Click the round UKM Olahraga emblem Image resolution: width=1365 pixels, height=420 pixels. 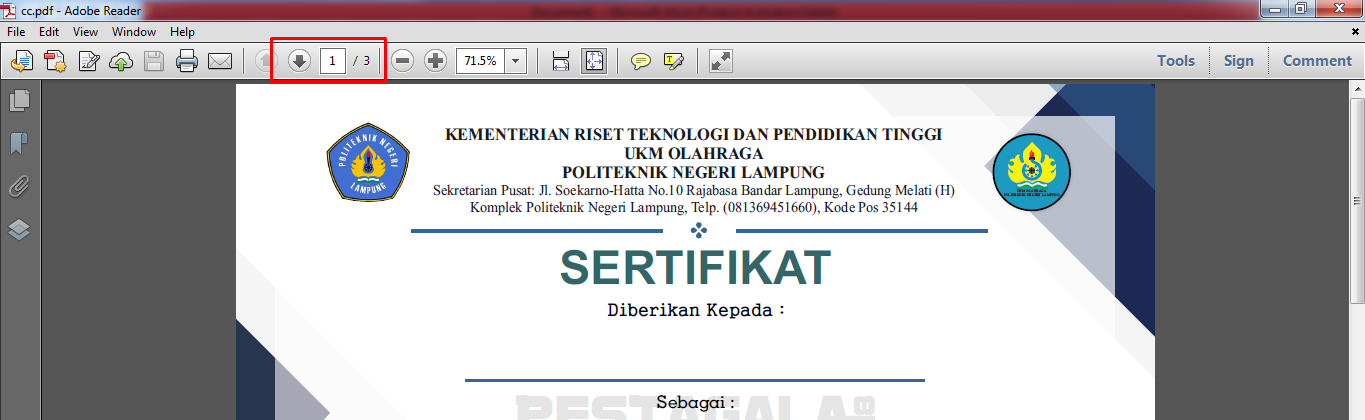(1032, 172)
